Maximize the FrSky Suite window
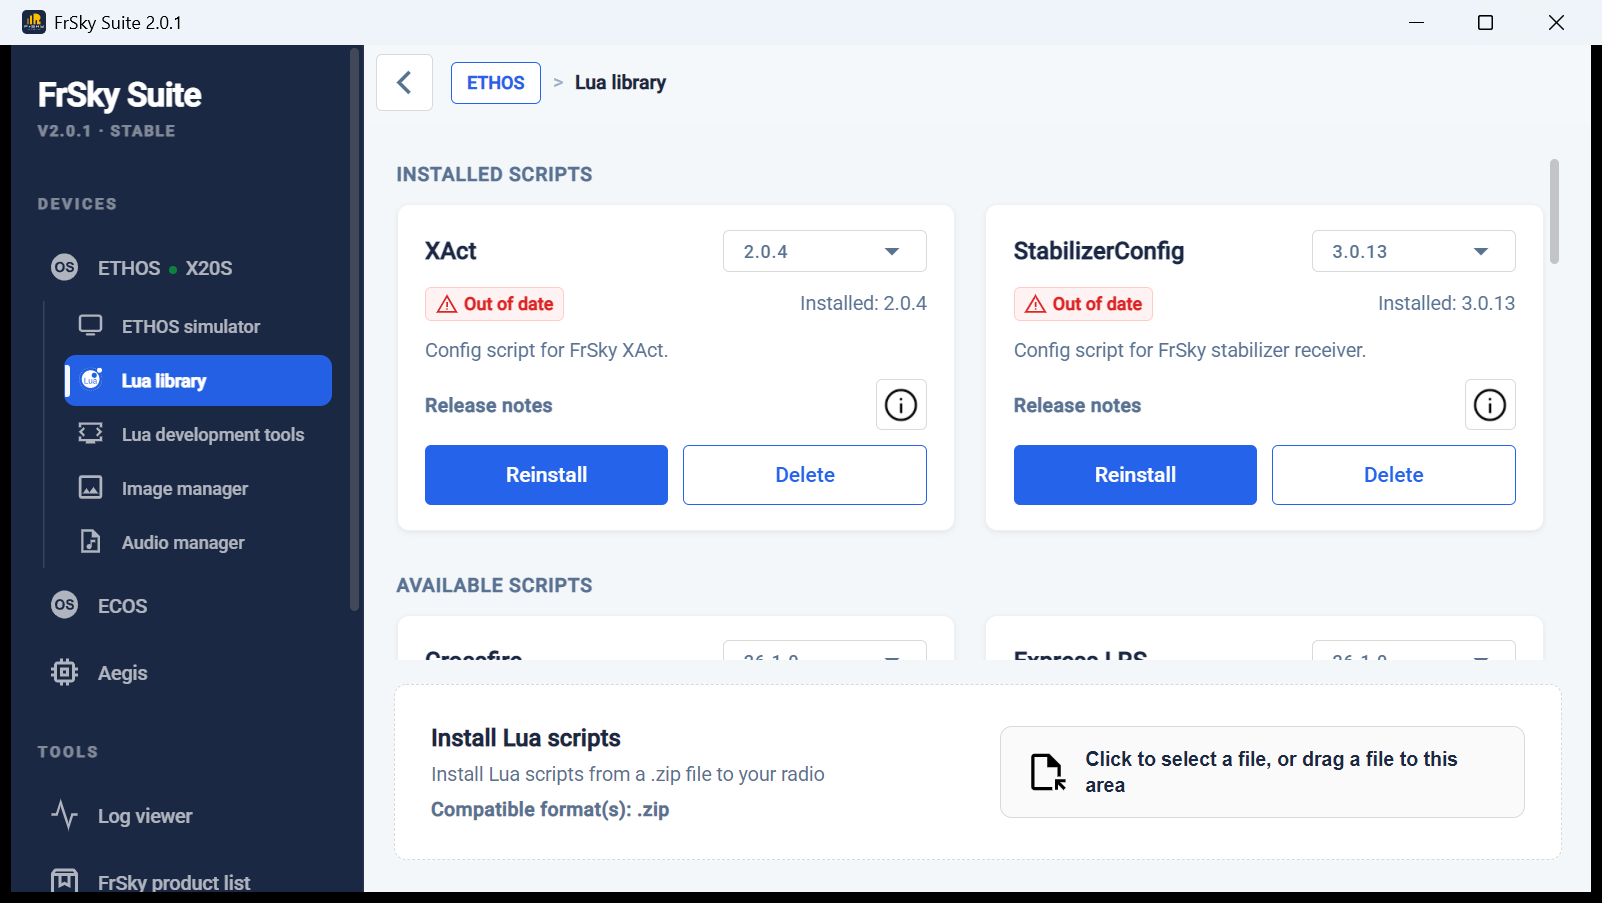 pos(1486,22)
